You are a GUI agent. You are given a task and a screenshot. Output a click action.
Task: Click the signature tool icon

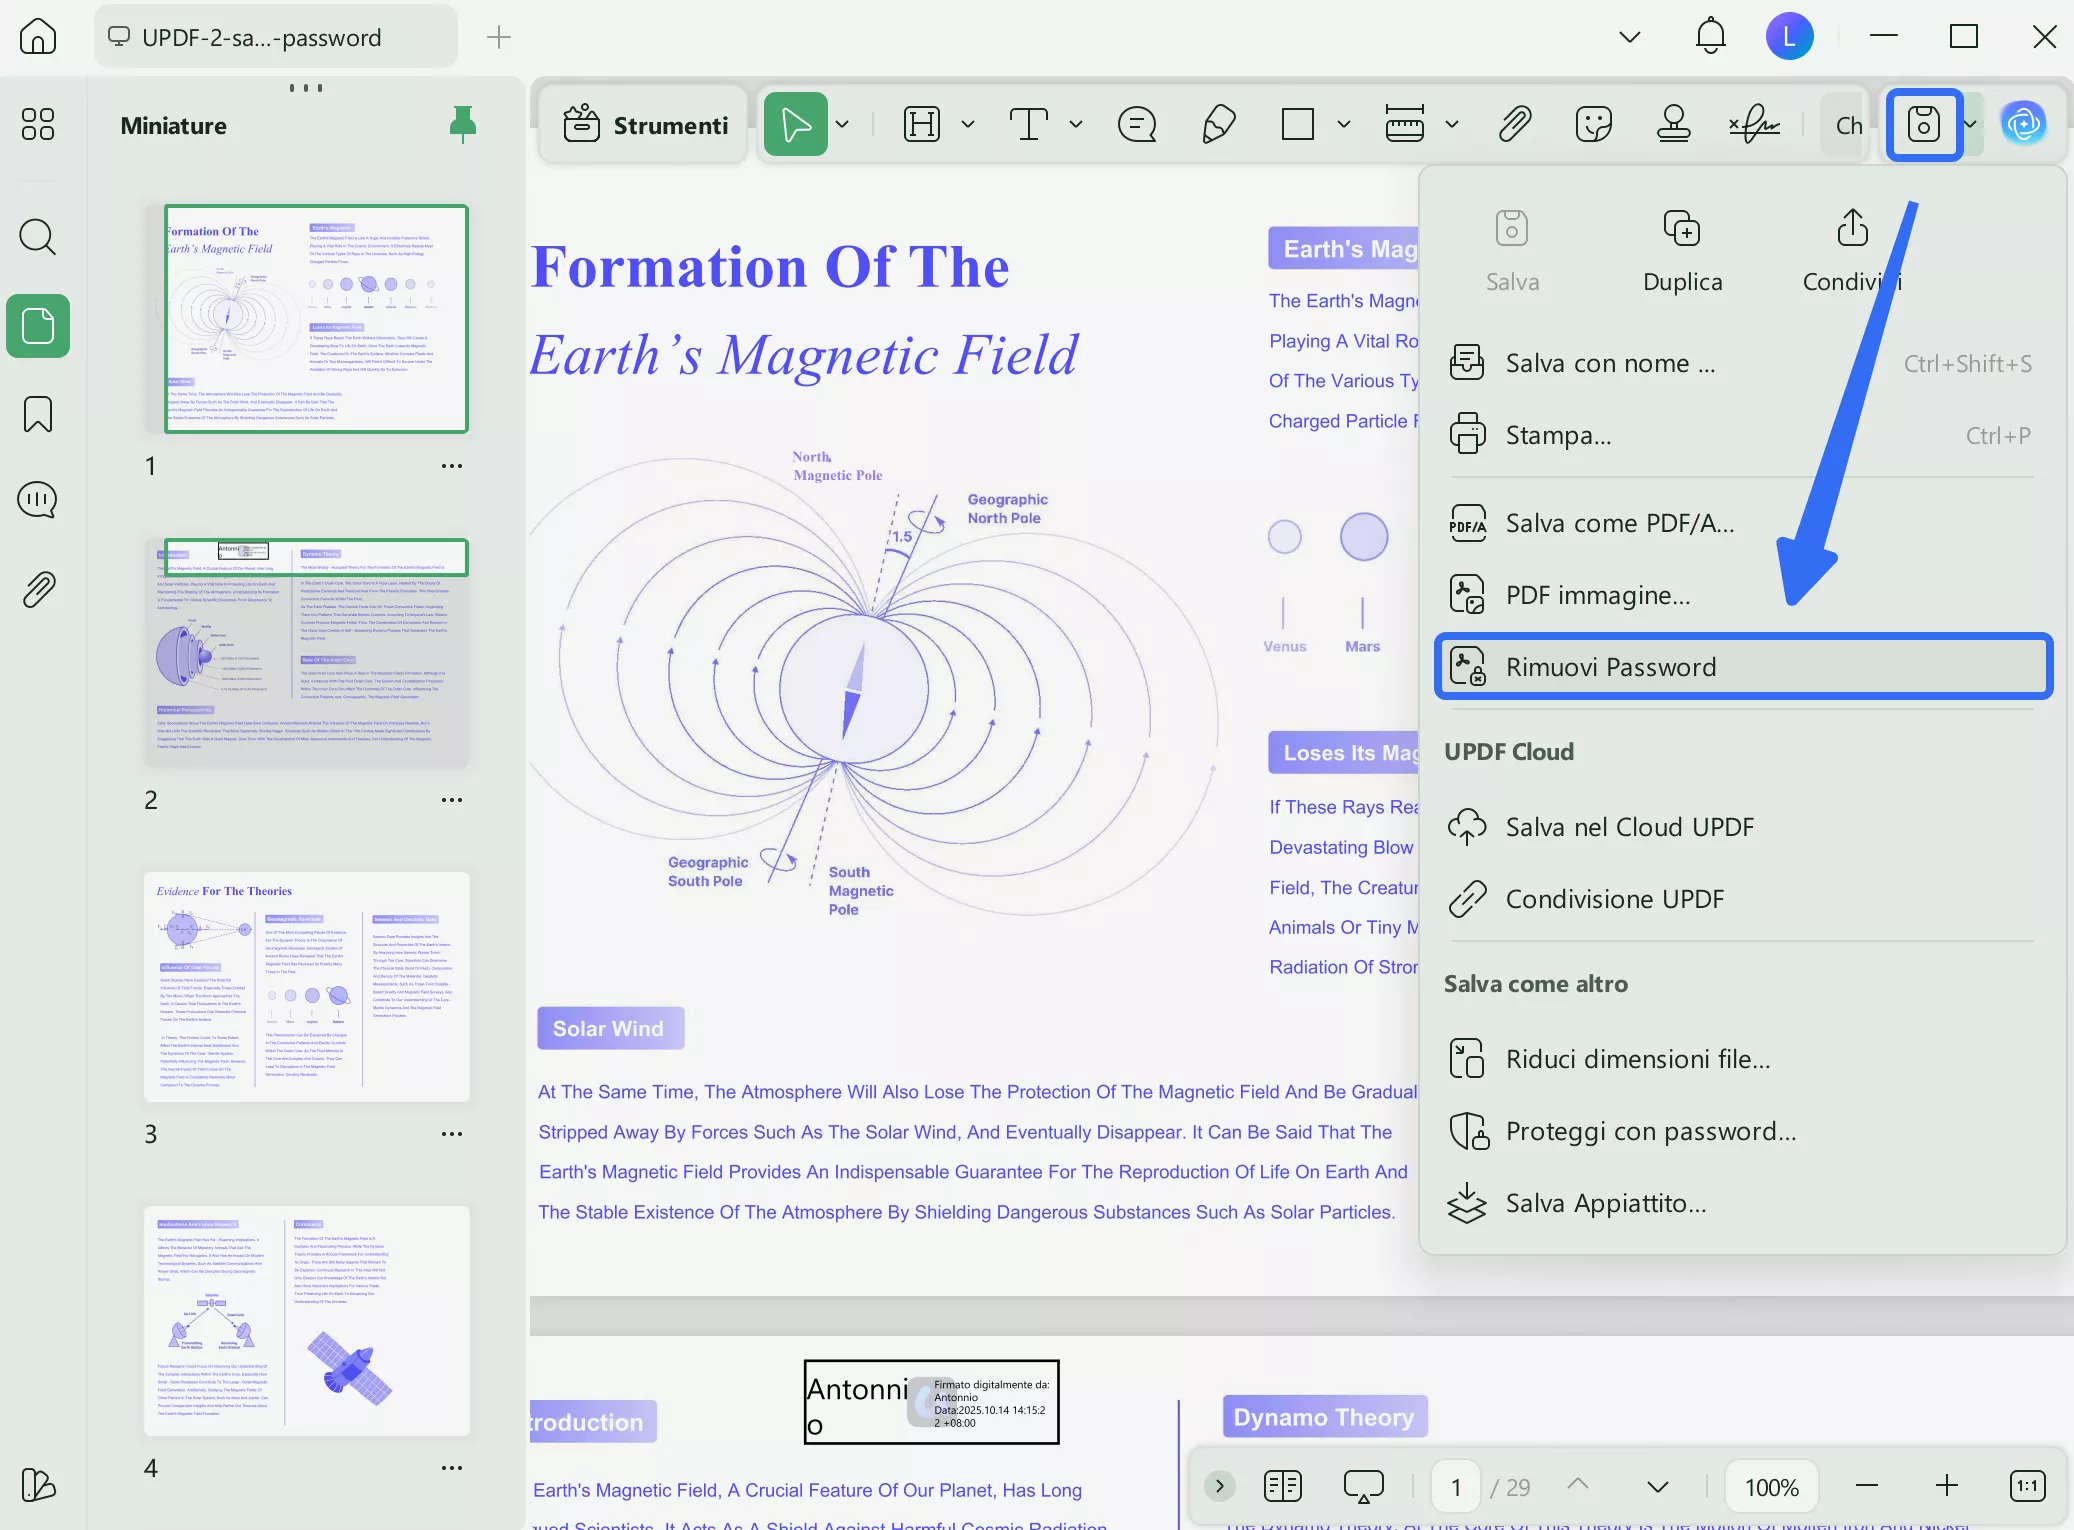[1754, 125]
